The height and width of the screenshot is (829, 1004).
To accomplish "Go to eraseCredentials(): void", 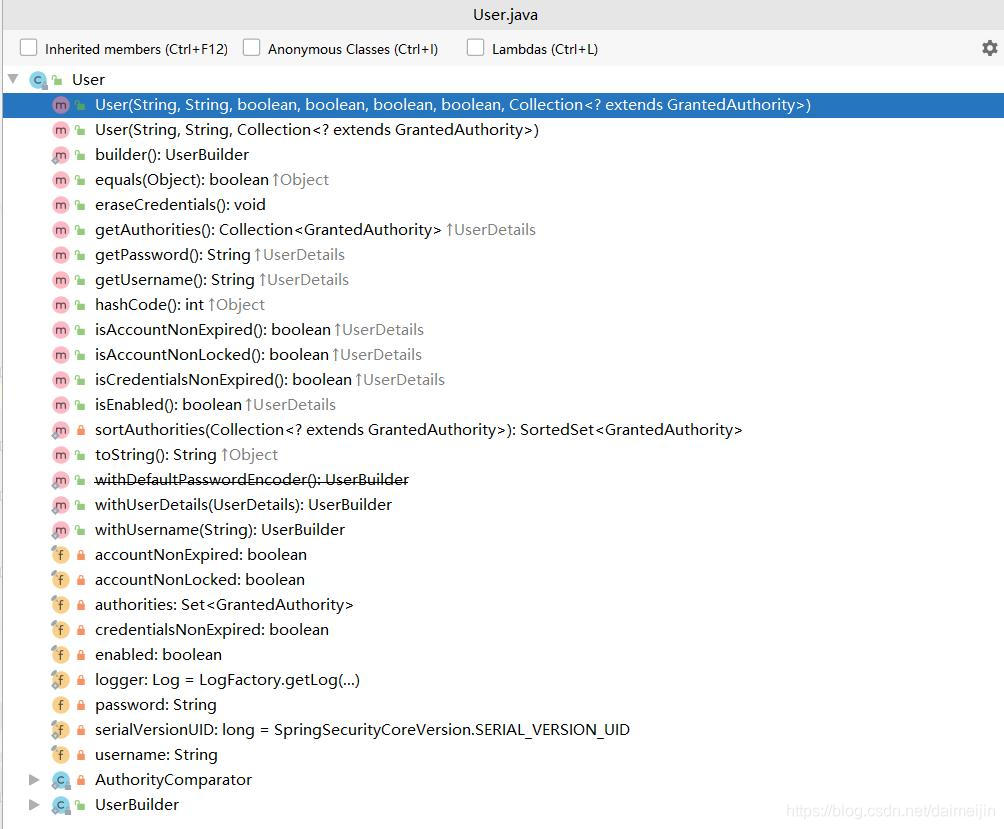I will click(180, 205).
